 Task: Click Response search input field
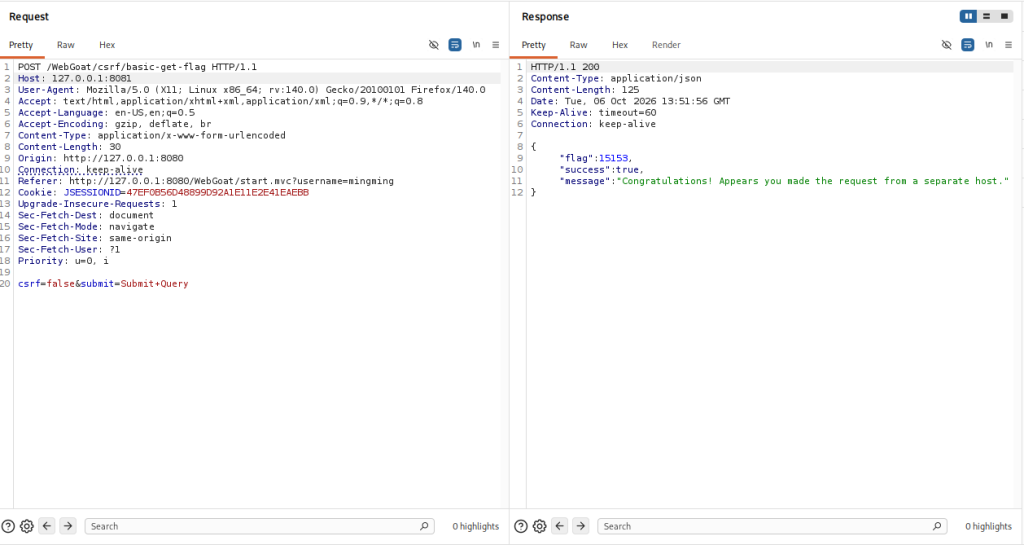coord(772,526)
